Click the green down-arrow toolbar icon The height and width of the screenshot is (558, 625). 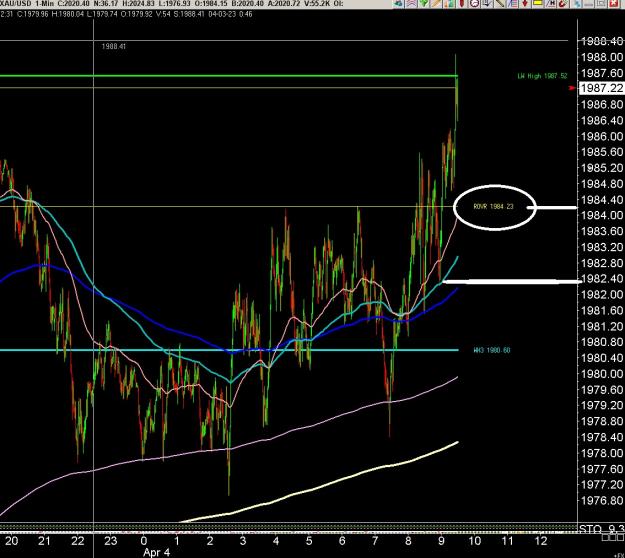tap(424, 3)
